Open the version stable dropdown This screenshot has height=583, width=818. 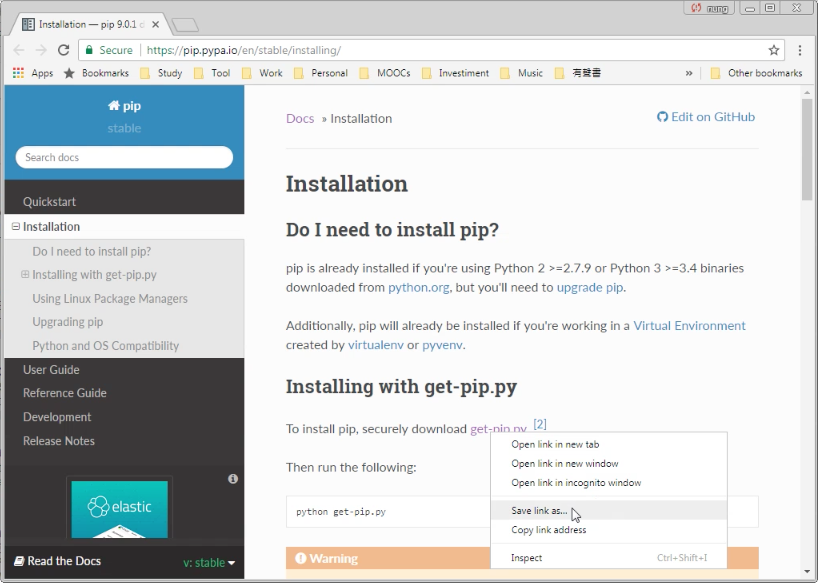209,563
